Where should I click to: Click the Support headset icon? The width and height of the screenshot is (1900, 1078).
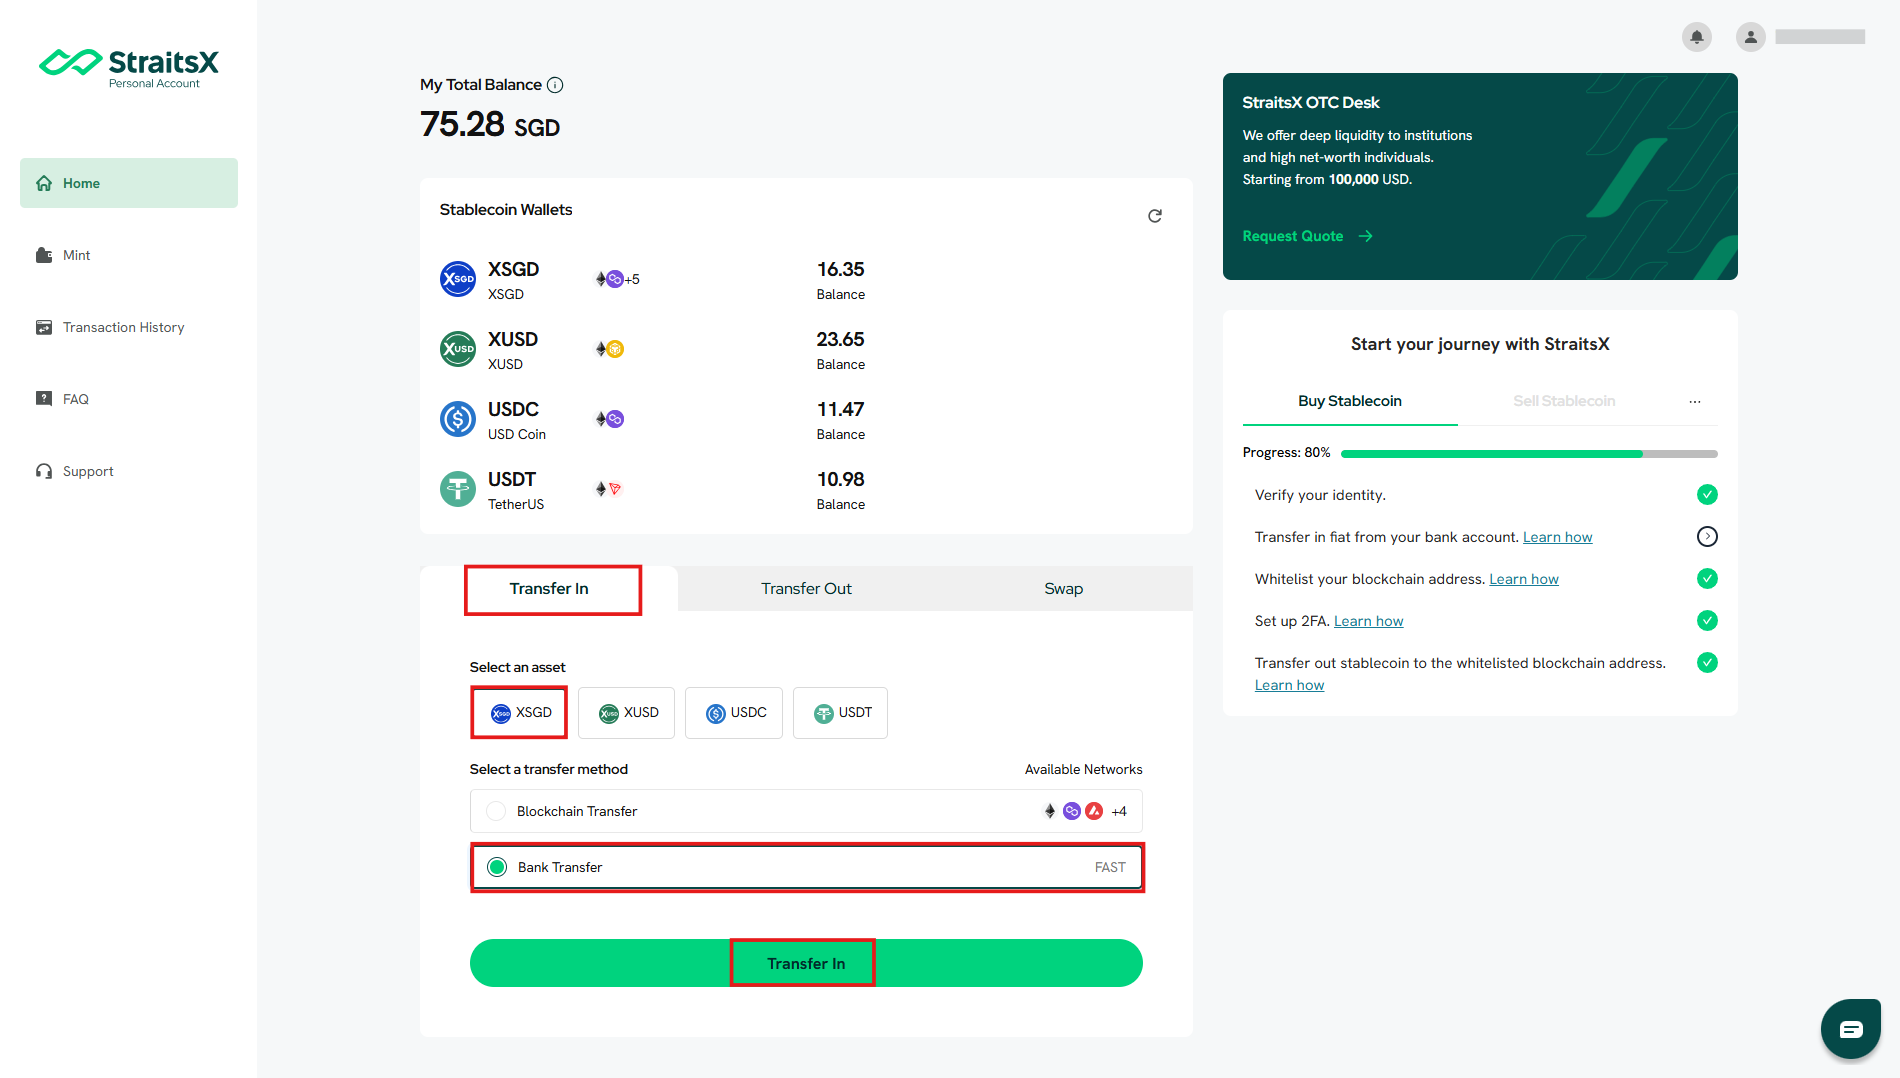coord(44,471)
